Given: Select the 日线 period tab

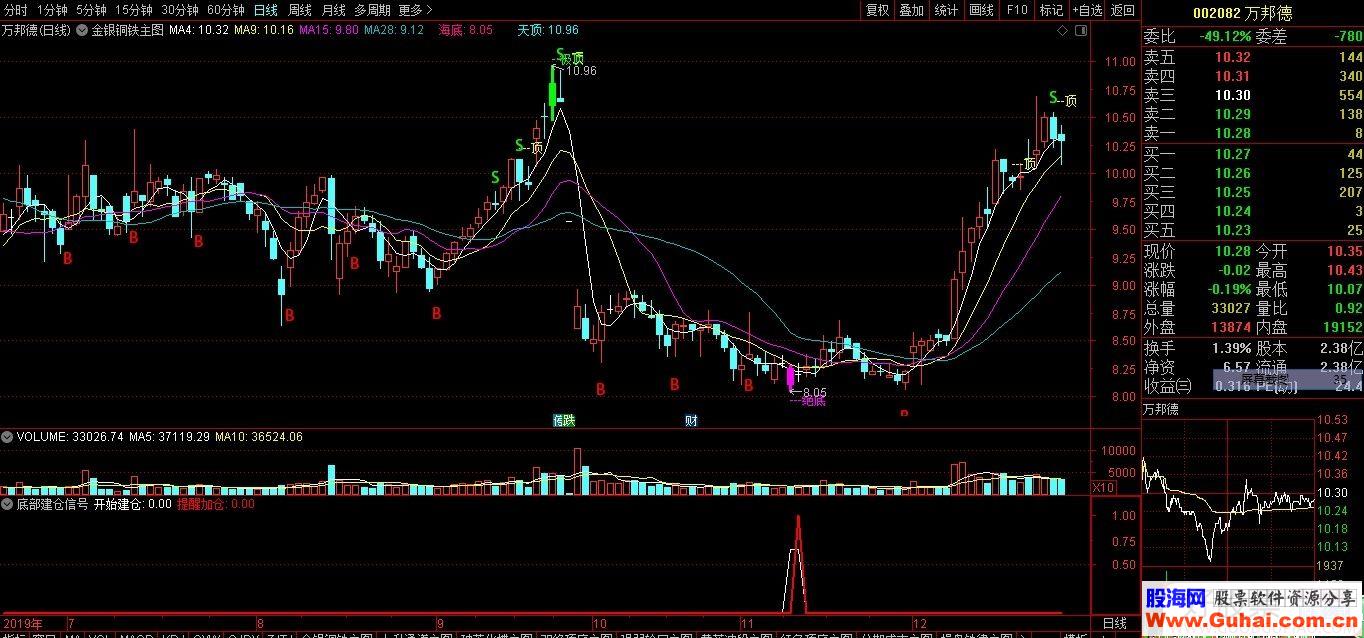Looking at the screenshot, I should 265,10.
